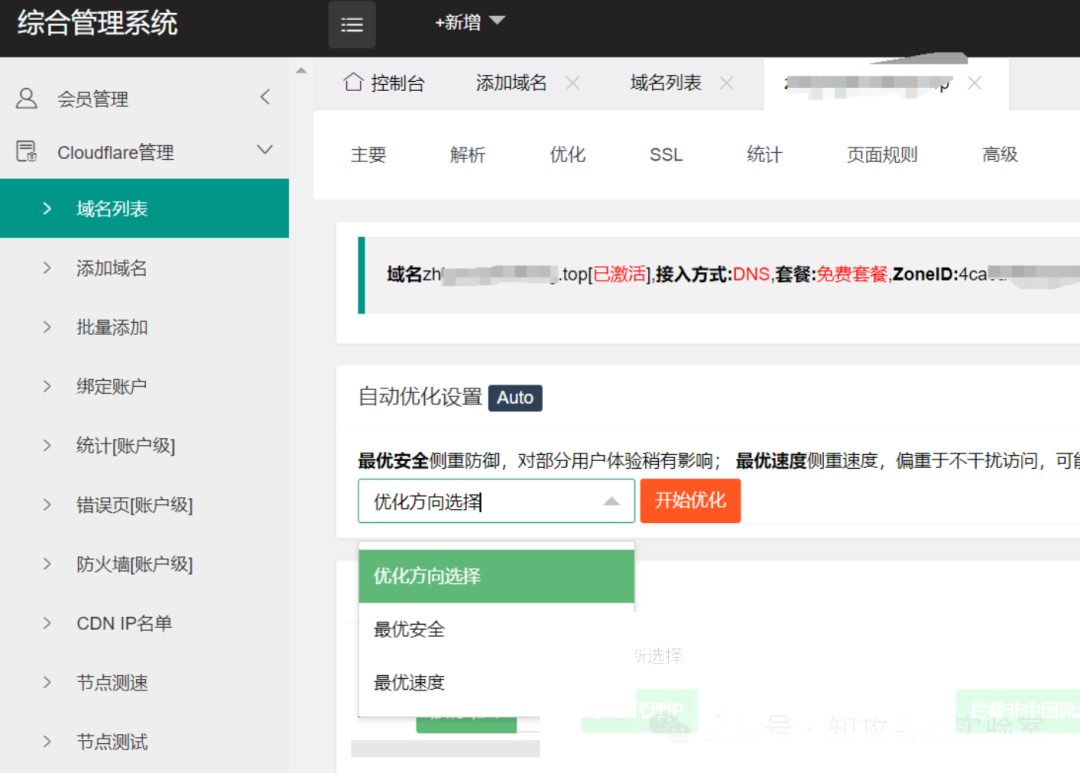Collapse the Cloudflare管理 menu chevron
Viewport: 1080px width, 773px height.
pyautogui.click(x=265, y=150)
